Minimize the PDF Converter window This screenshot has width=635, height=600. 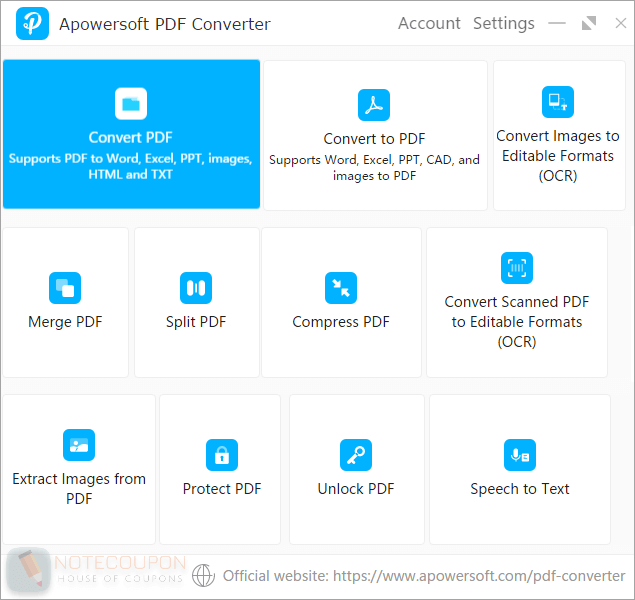pyautogui.click(x=557, y=23)
